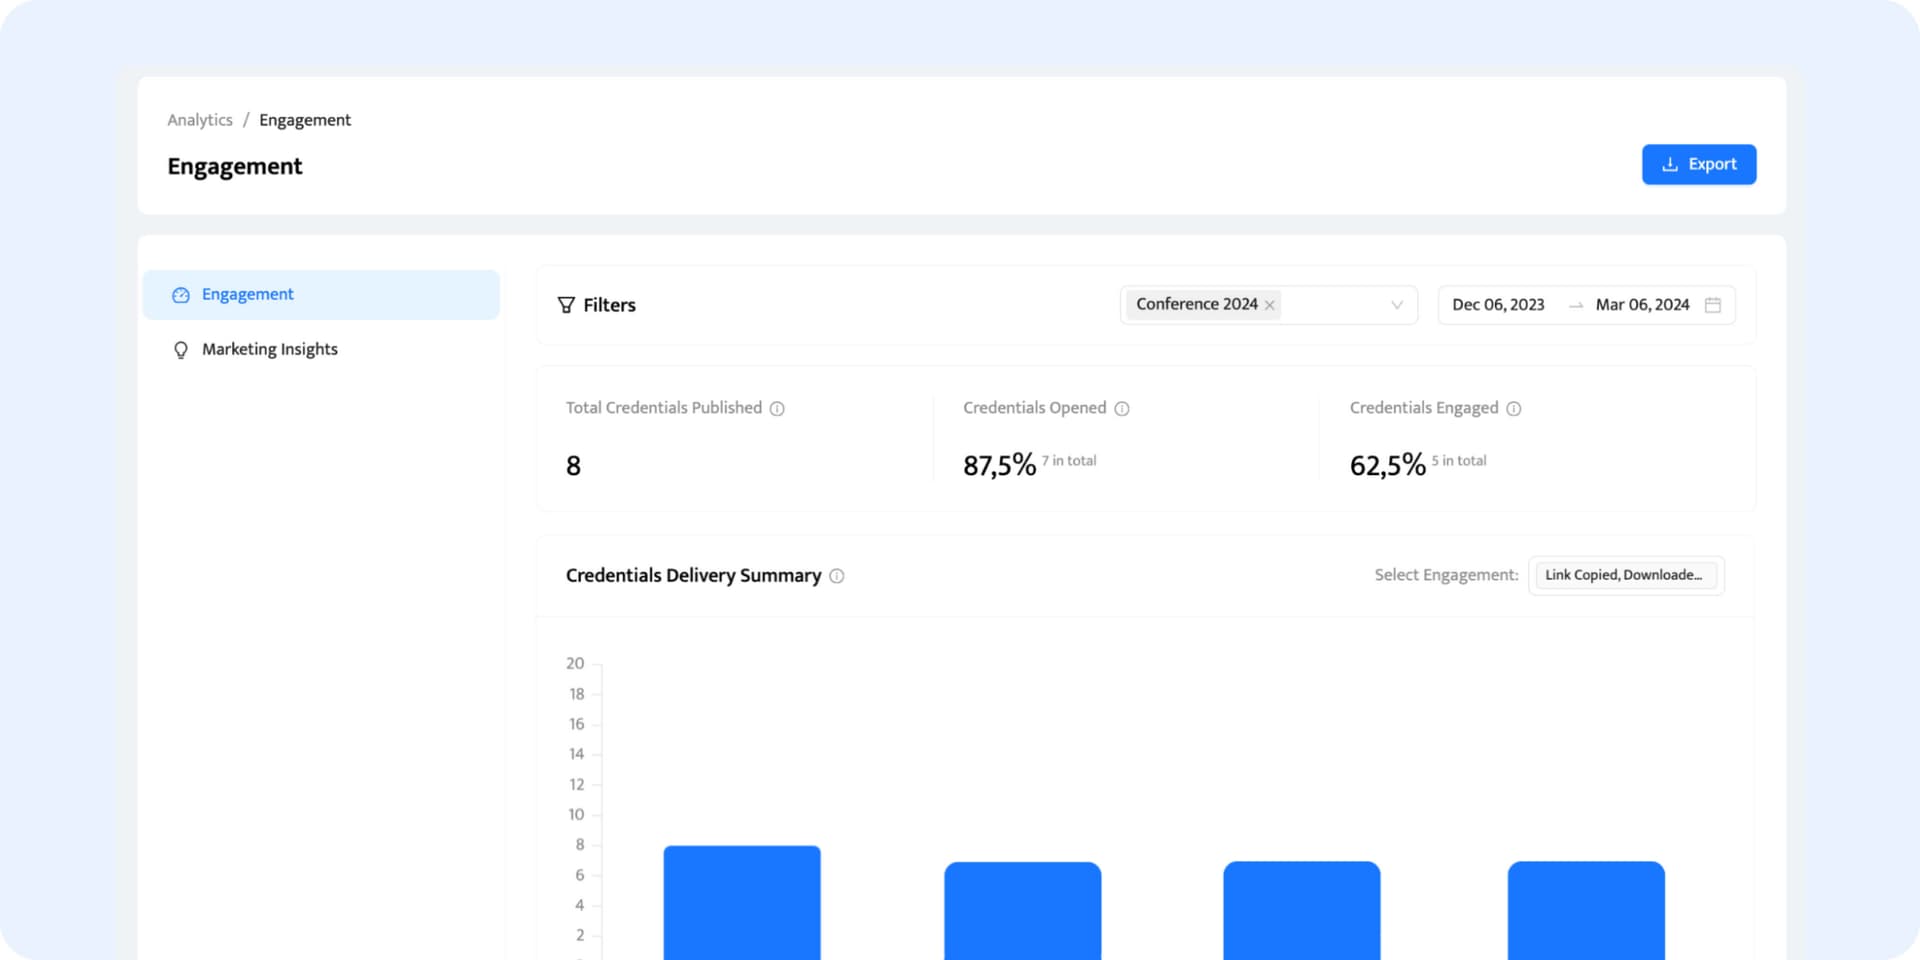
Task: Click info icon beside Total Credentials Published
Action: point(777,409)
